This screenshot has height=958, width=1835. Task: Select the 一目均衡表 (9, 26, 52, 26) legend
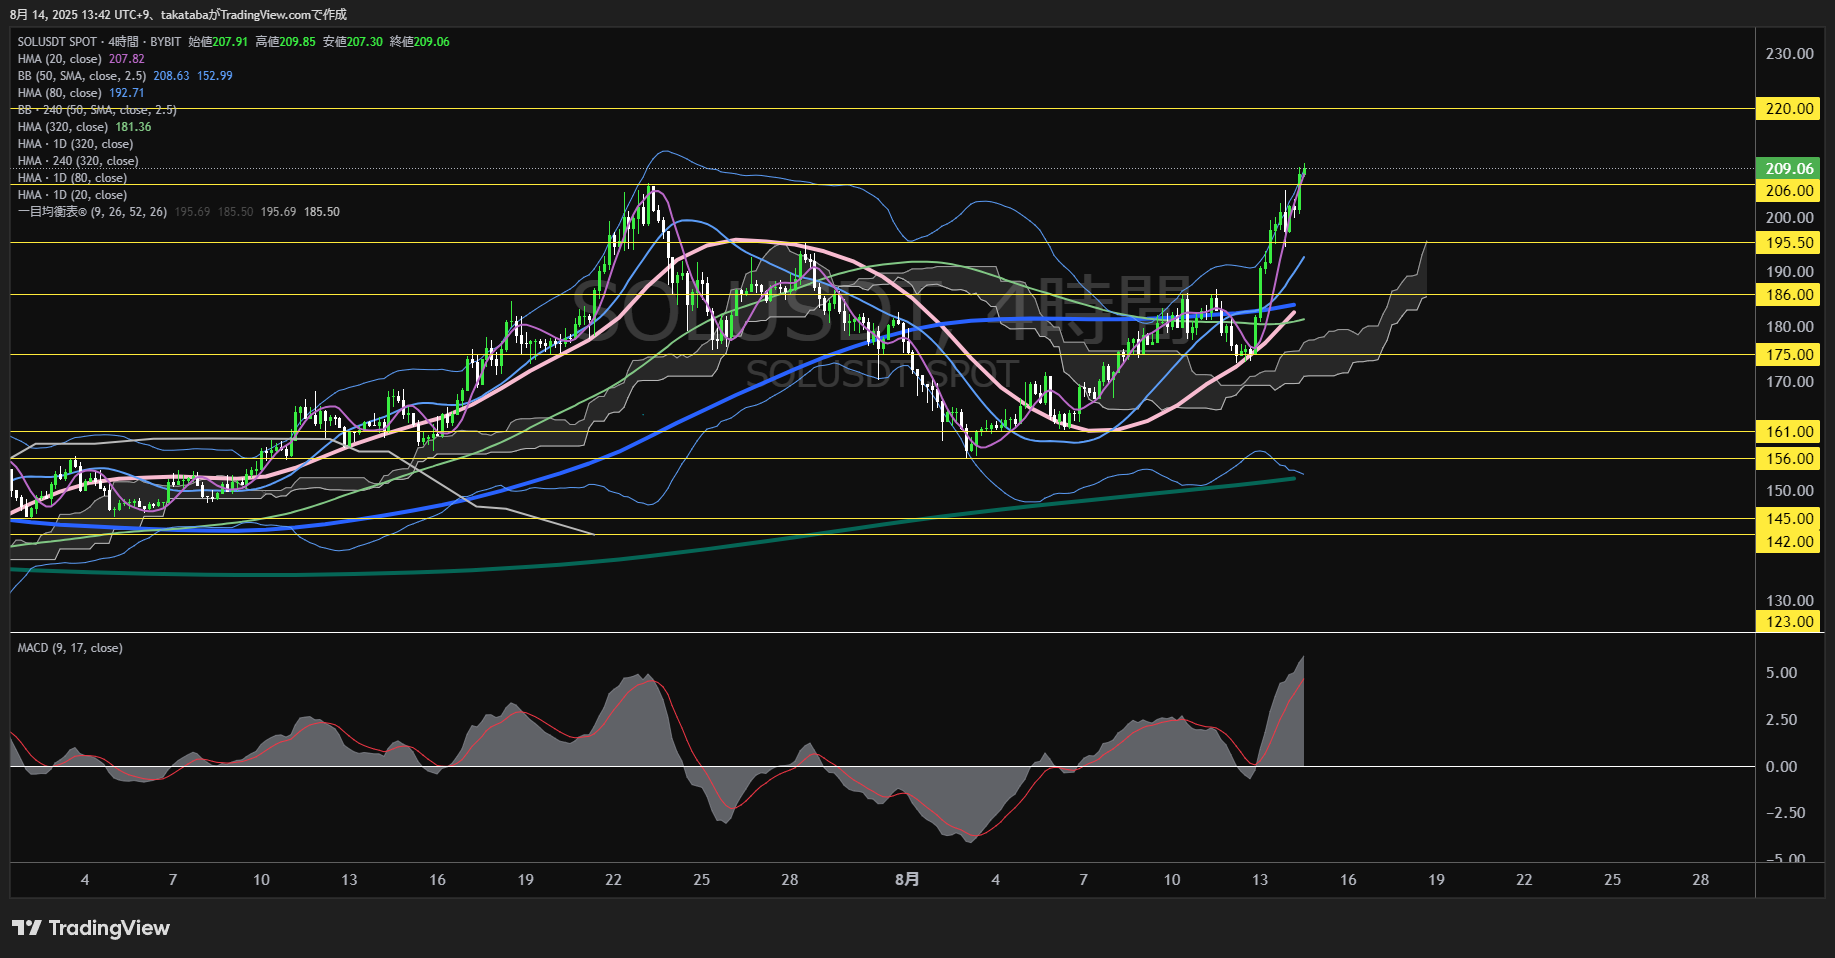pyautogui.click(x=179, y=212)
